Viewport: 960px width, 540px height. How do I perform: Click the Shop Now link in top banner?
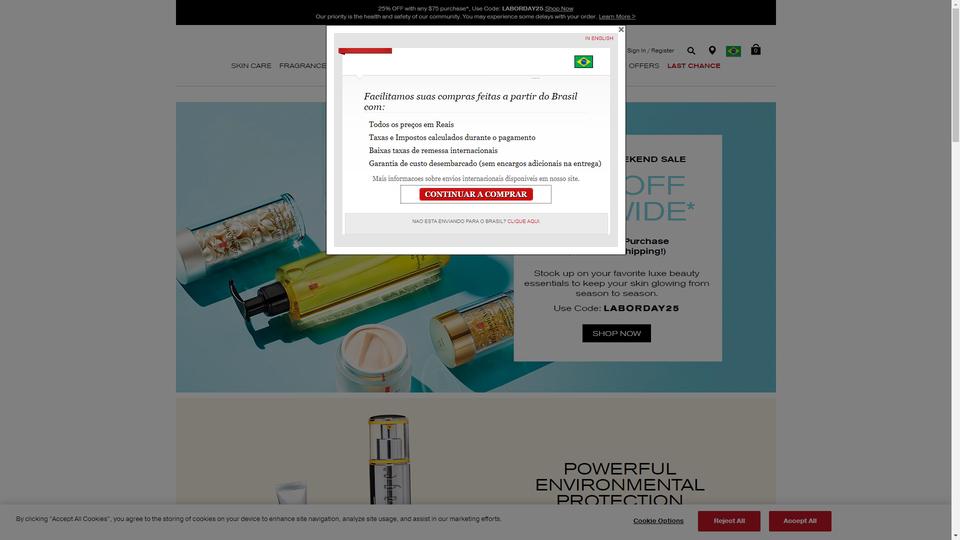[x=559, y=9]
